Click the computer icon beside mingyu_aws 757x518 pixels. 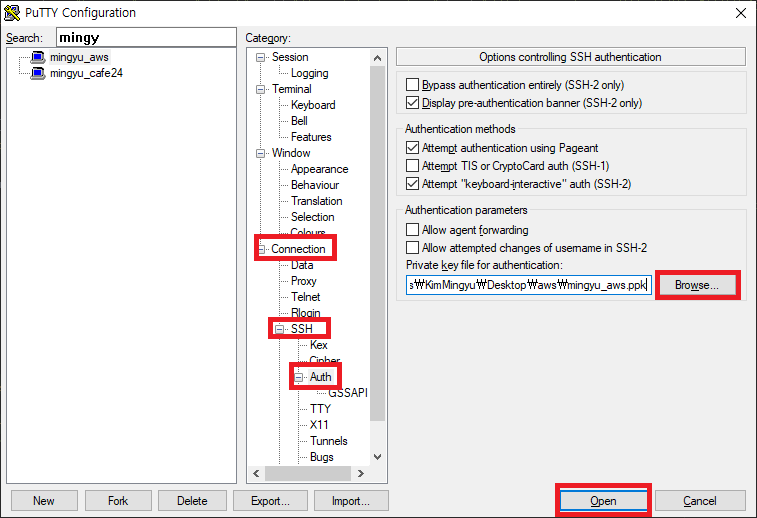tap(38, 57)
